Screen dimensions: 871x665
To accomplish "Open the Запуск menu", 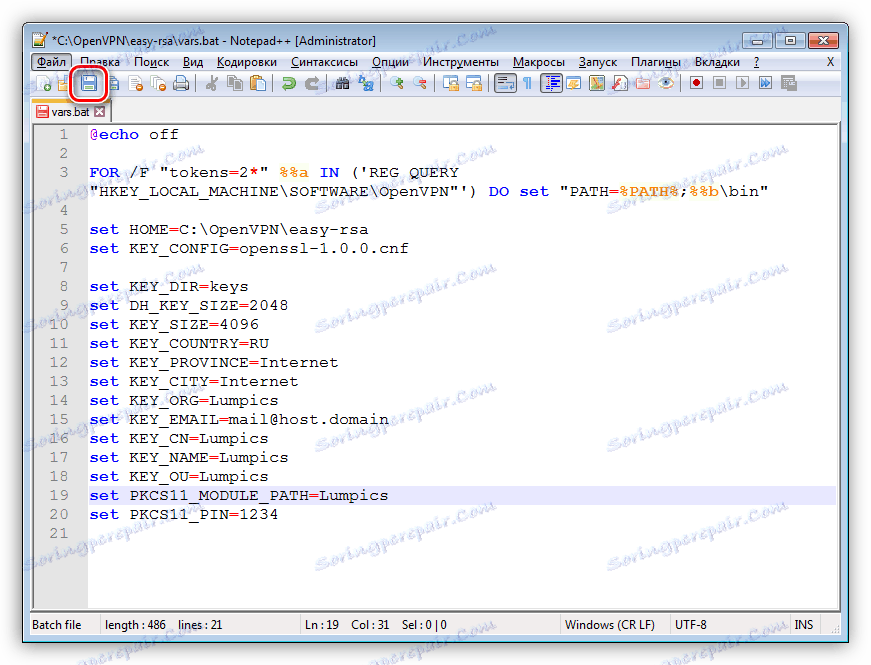I will [598, 62].
